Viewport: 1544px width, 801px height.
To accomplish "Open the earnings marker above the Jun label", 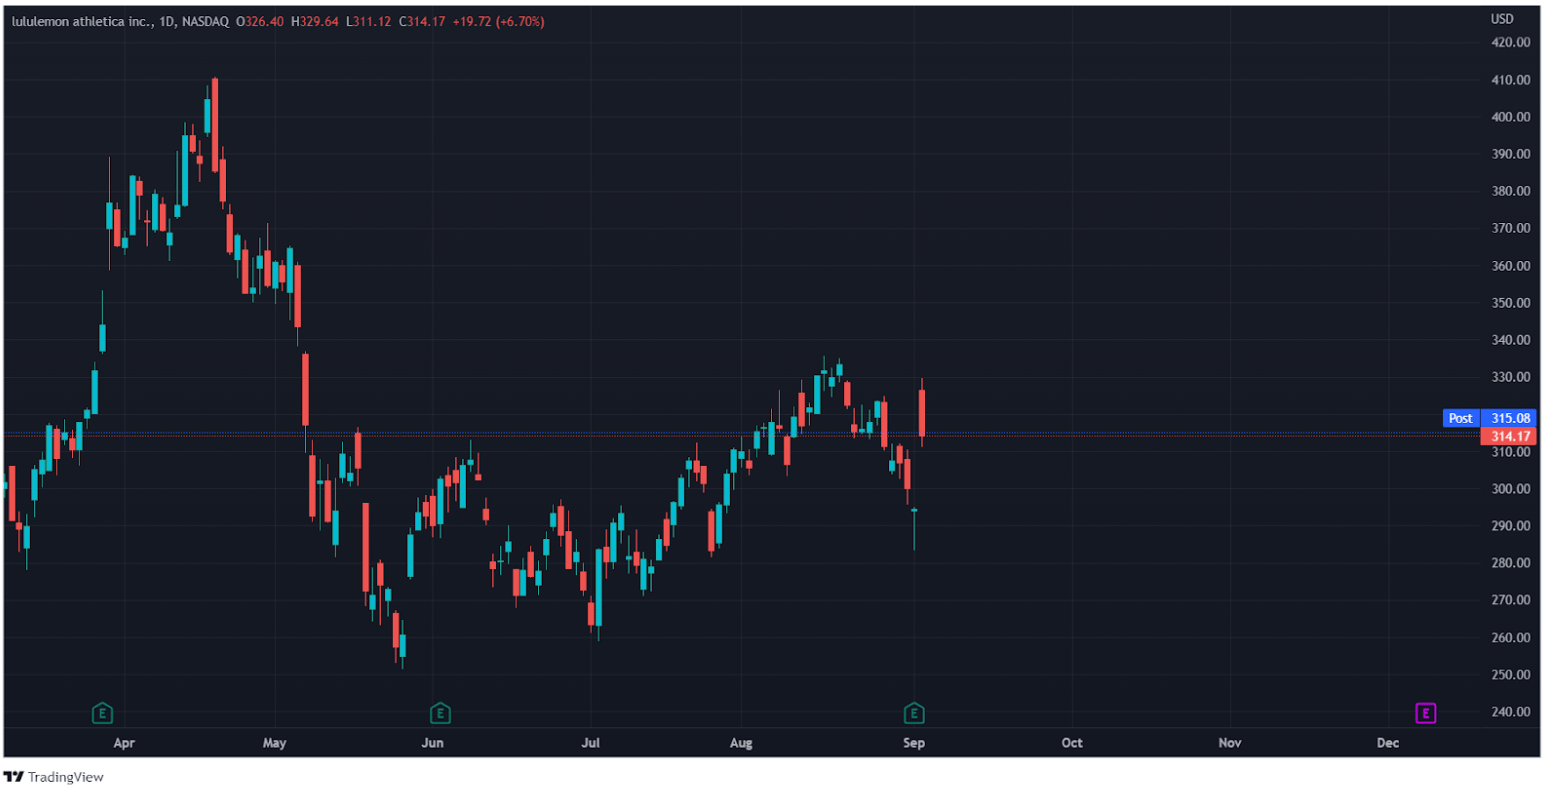I will [x=440, y=714].
